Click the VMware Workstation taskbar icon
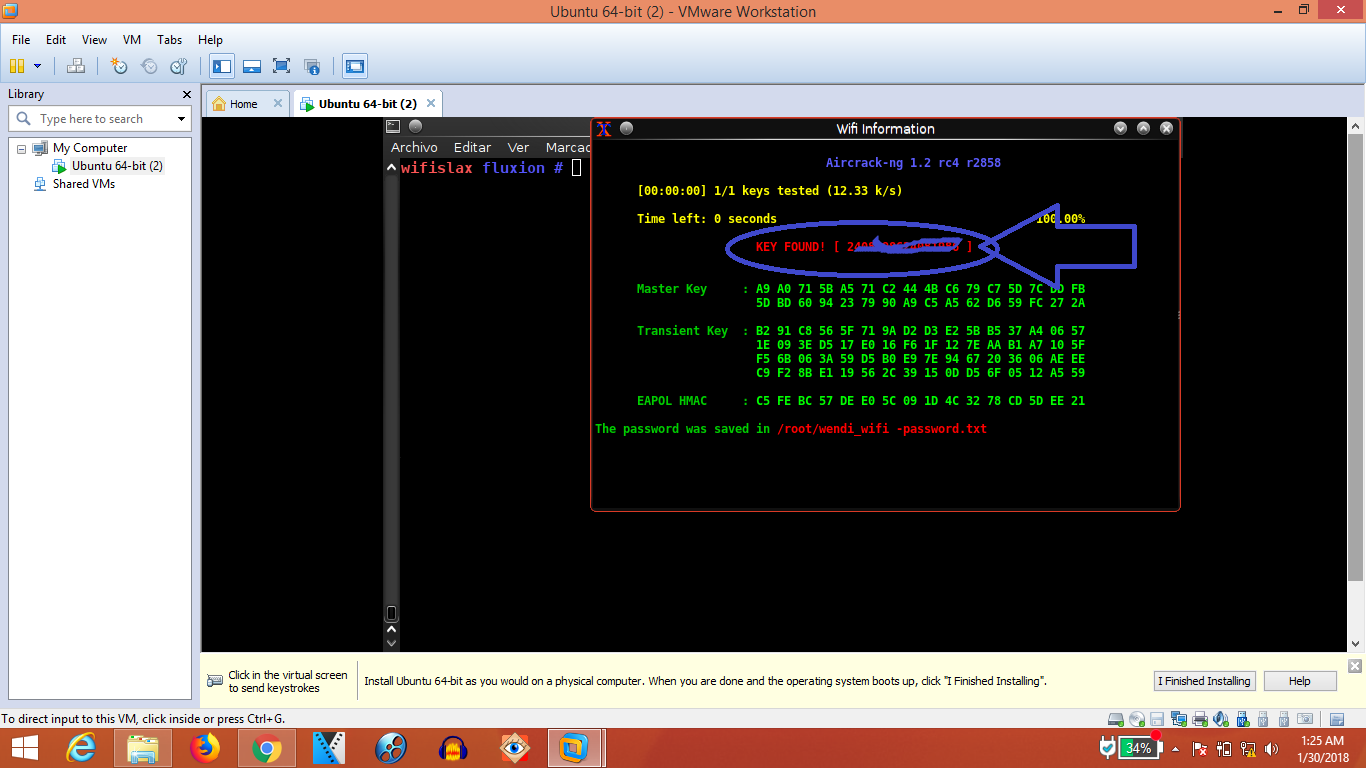The height and width of the screenshot is (768, 1366). 574,748
